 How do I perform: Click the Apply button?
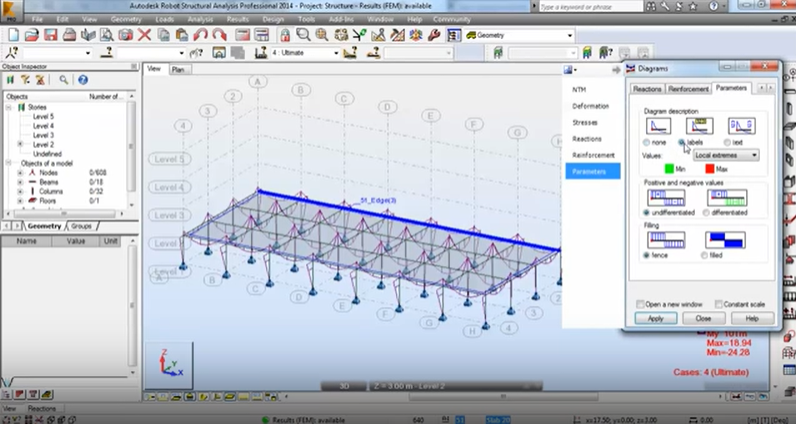click(x=655, y=318)
